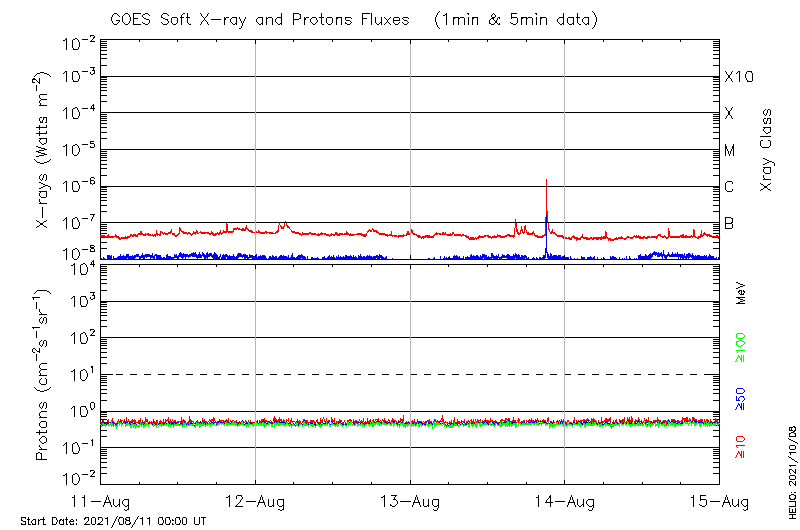This screenshot has width=800, height=530.
Task: Select the 12-Aug tick label
Action: point(256,500)
